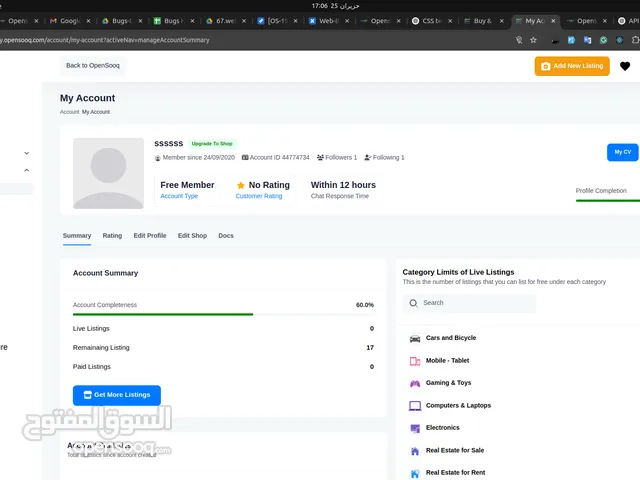Screen dimensions: 640x480
Task: Click the Followers 1 icon
Action: [x=320, y=158]
